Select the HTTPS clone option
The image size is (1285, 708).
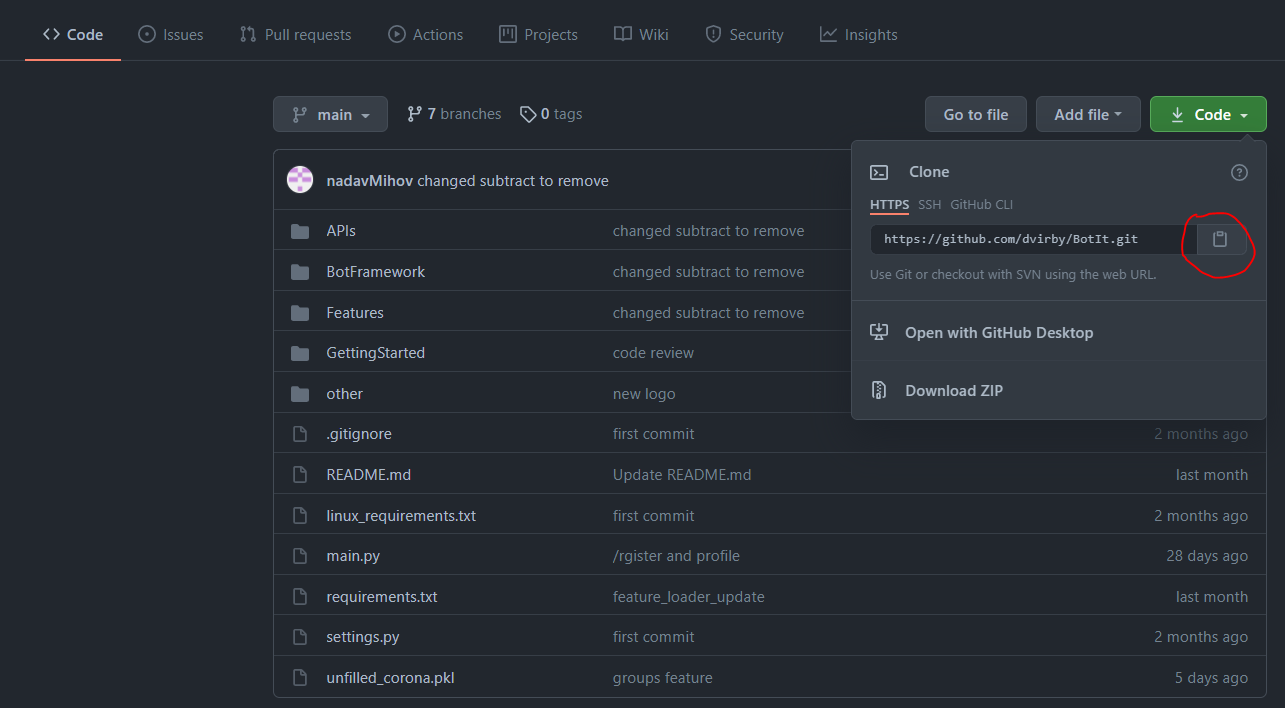point(889,204)
